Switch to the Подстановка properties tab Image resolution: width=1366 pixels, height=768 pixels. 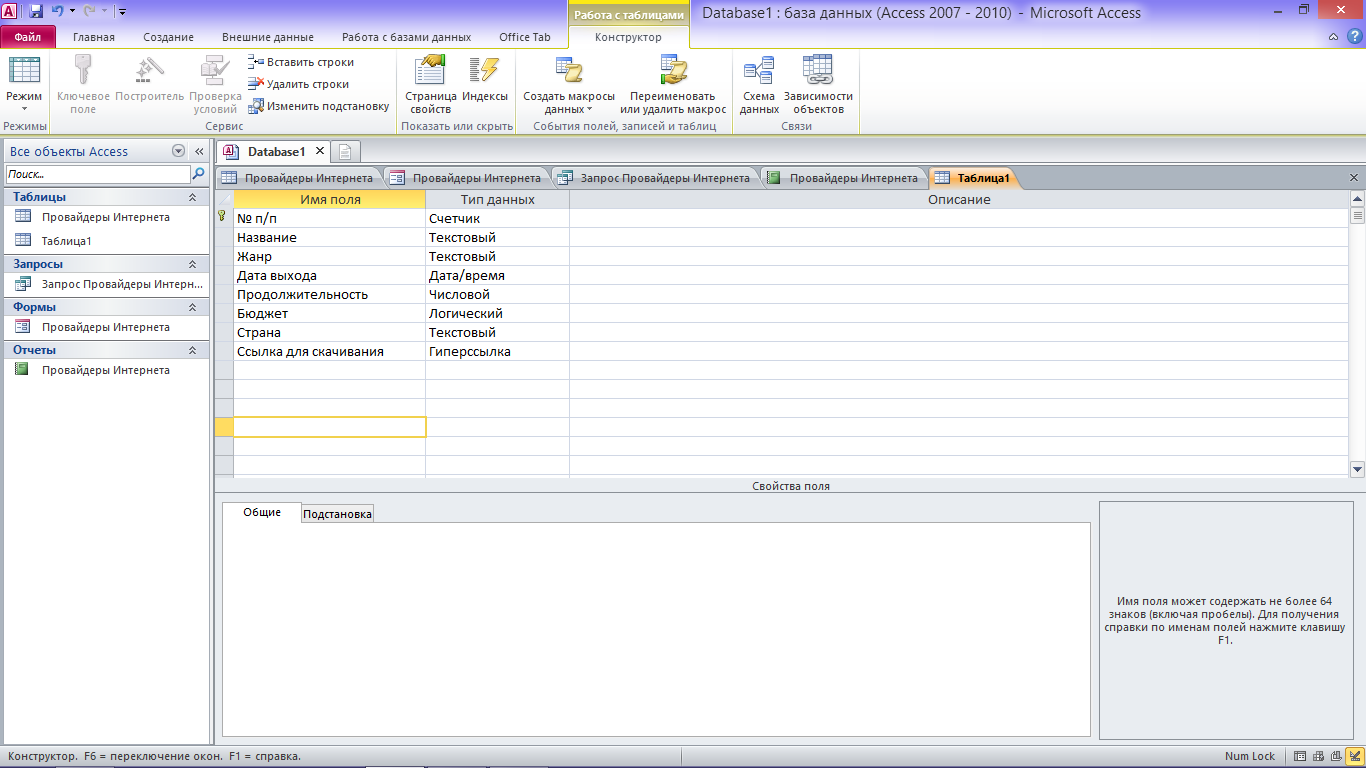[337, 514]
